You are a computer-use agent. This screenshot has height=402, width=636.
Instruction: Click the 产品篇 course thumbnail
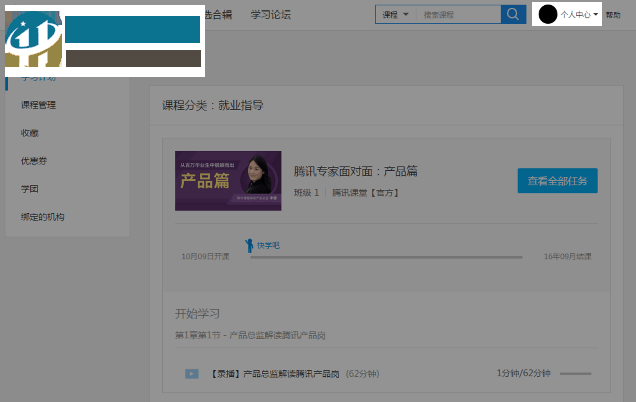[228, 181]
